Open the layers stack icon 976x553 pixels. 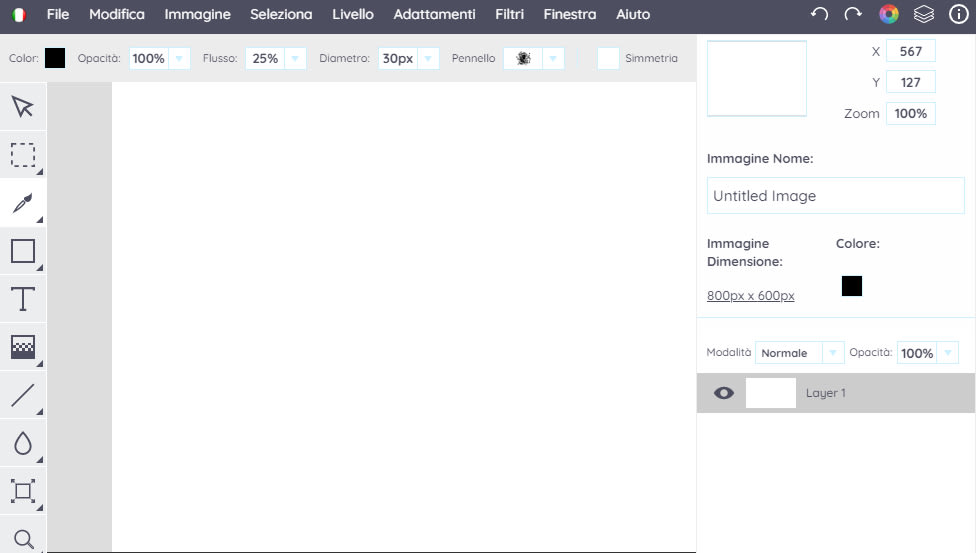coord(924,14)
